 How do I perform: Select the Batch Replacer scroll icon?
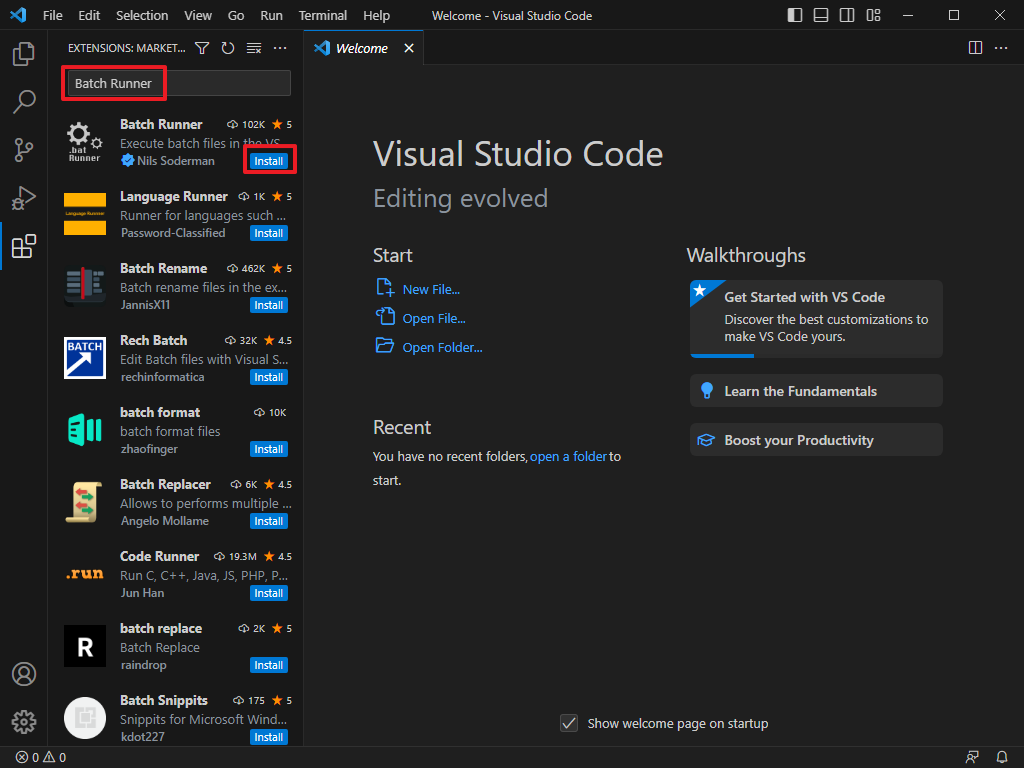(85, 502)
